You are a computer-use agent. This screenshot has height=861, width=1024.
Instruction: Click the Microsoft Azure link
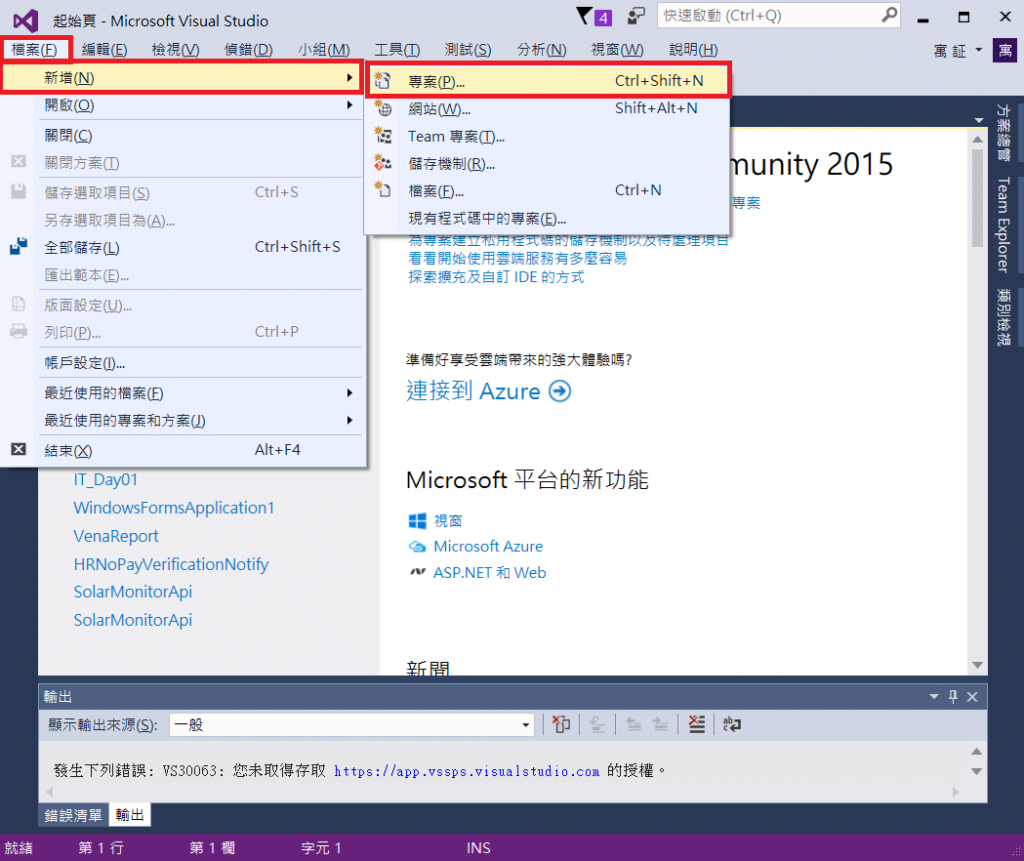click(488, 546)
